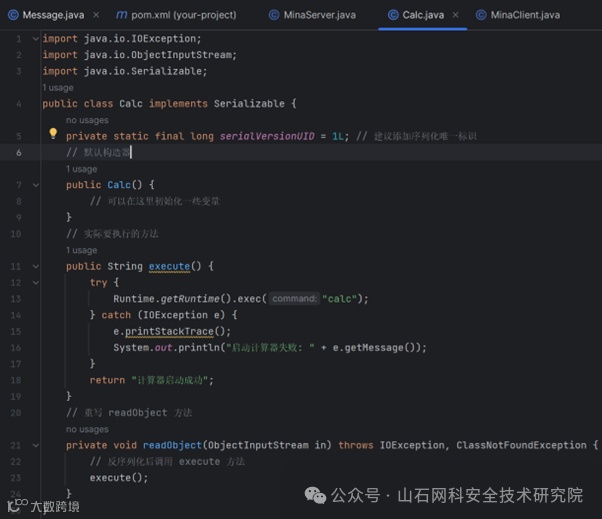The image size is (602, 519).
Task: Click the MinaClient.java class icon
Action: point(481,15)
